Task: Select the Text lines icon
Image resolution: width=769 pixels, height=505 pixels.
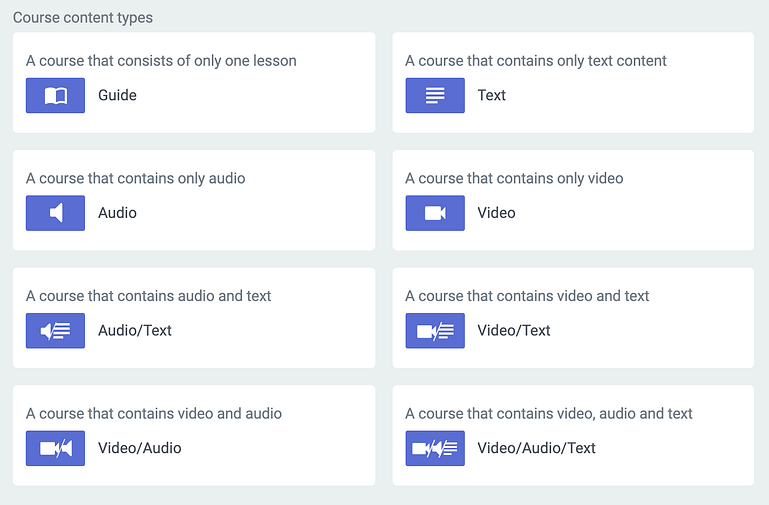Action: point(435,95)
